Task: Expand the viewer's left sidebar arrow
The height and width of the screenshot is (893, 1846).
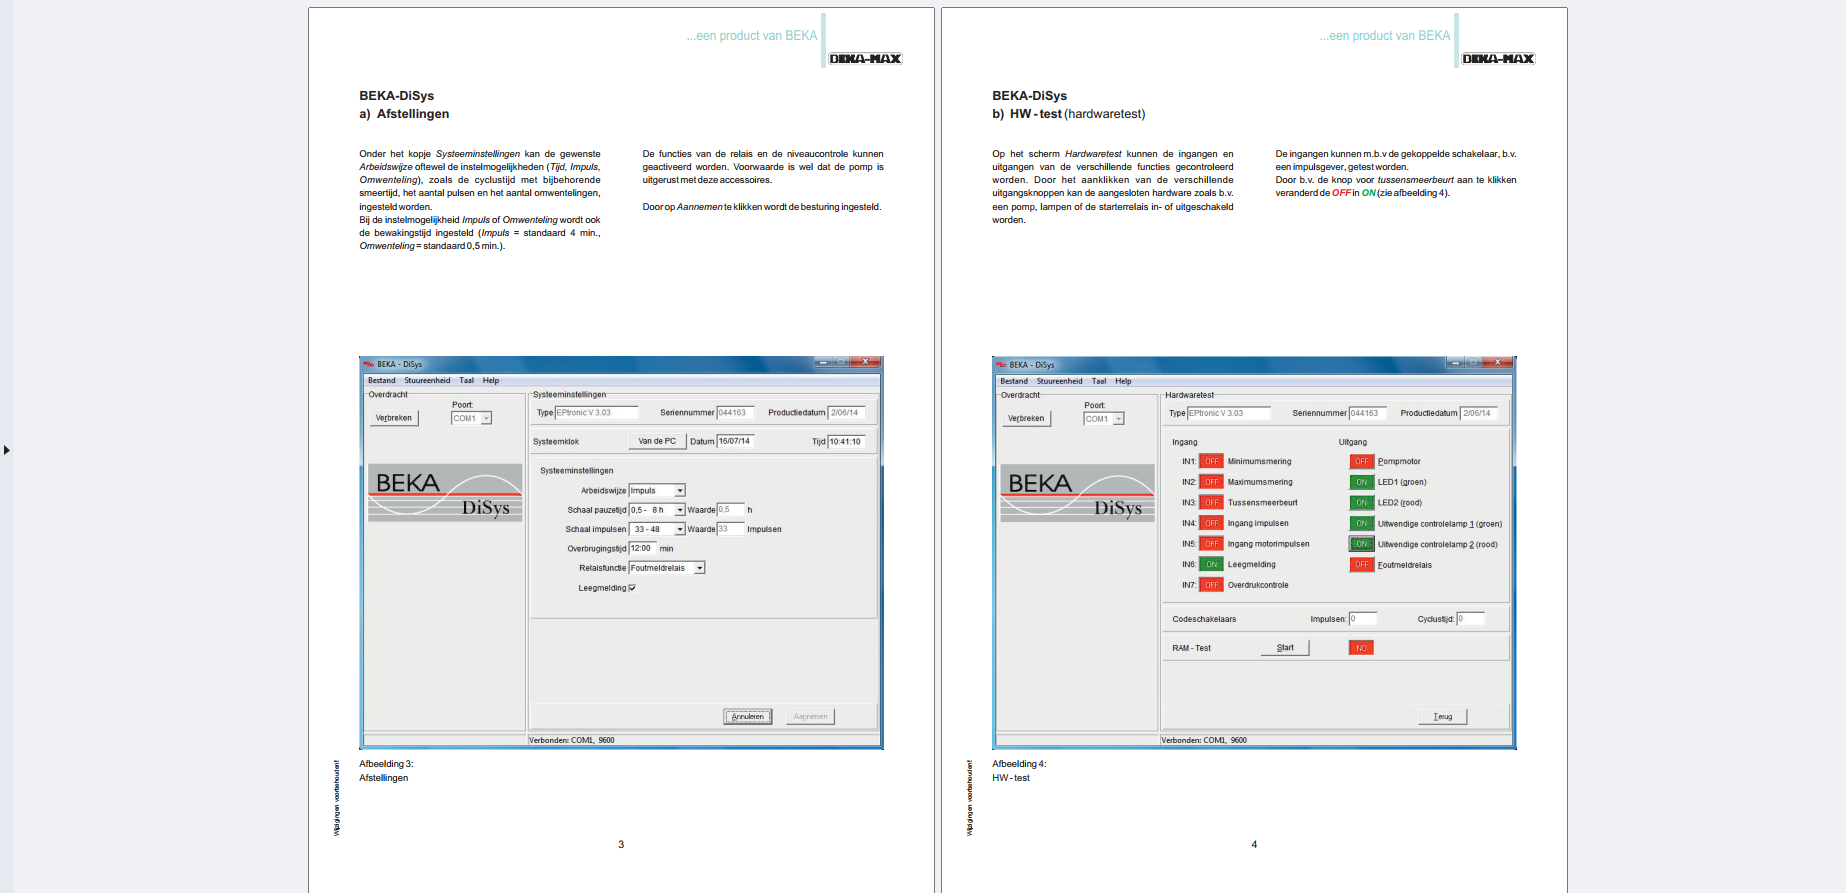Action: (x=7, y=450)
